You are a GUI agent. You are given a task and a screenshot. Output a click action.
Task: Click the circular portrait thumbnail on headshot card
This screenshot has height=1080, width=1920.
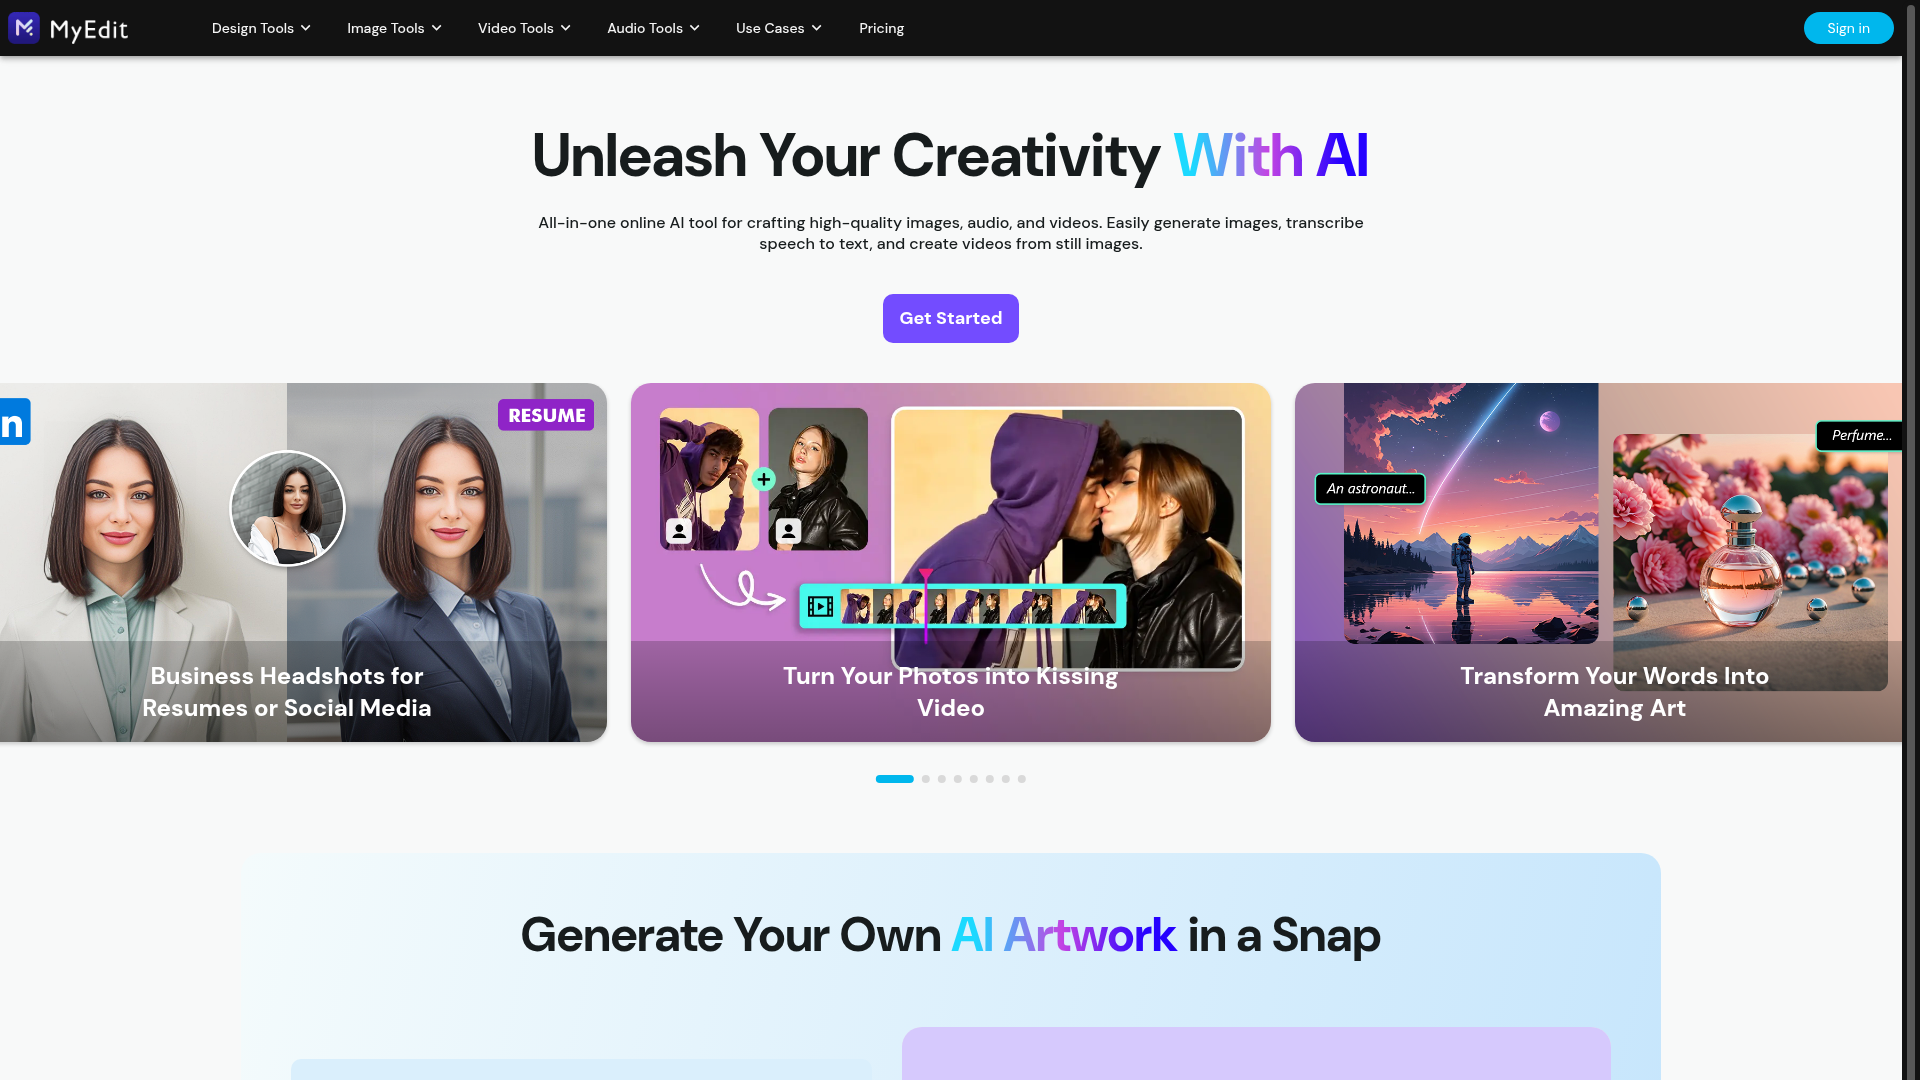click(x=287, y=508)
